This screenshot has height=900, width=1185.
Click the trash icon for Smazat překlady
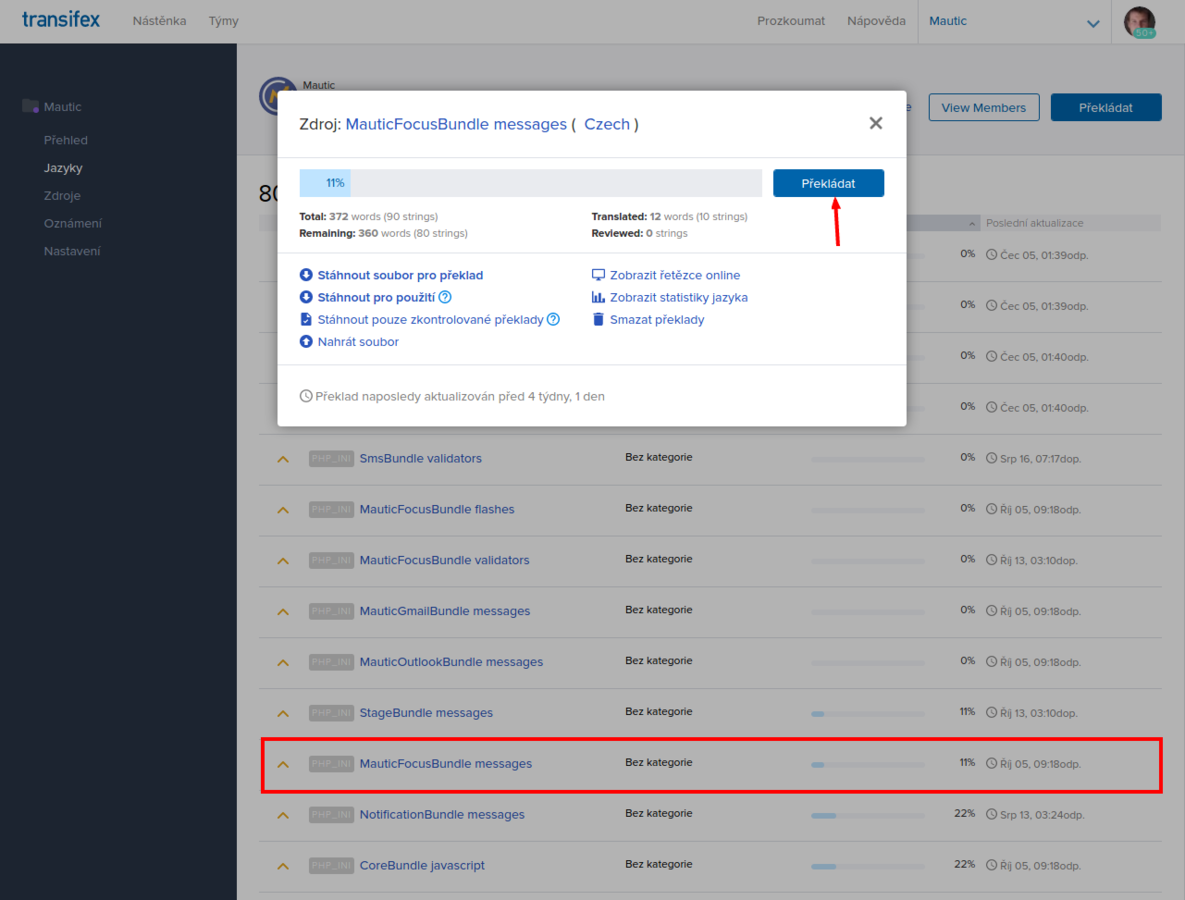[x=598, y=319]
